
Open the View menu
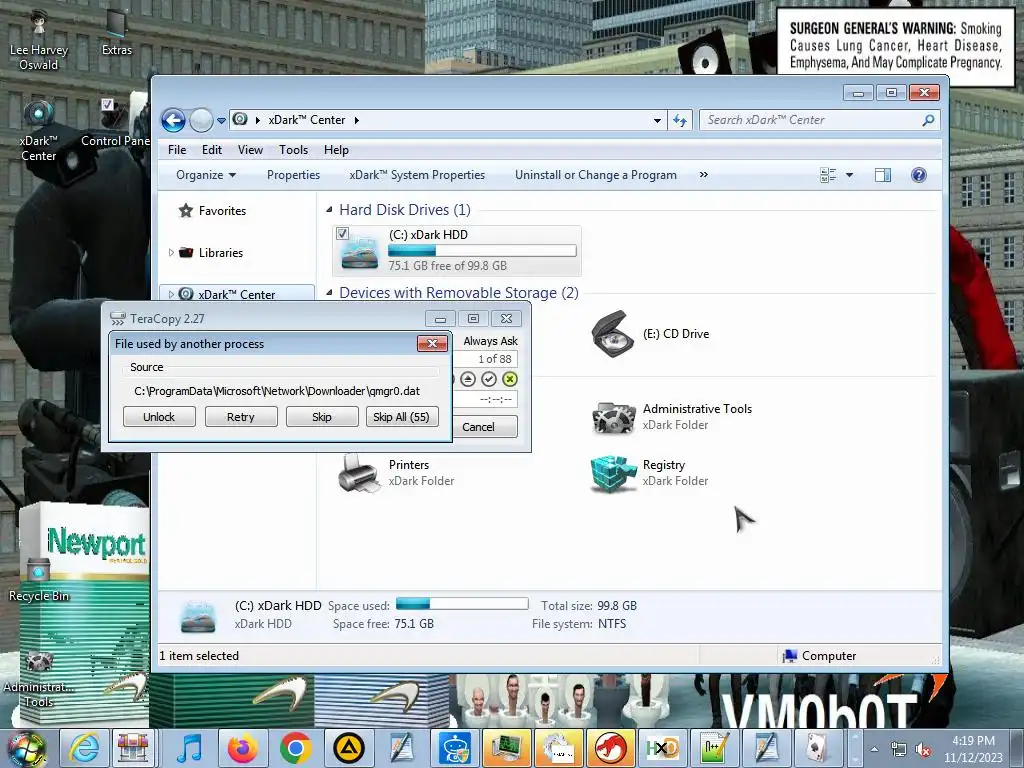250,150
